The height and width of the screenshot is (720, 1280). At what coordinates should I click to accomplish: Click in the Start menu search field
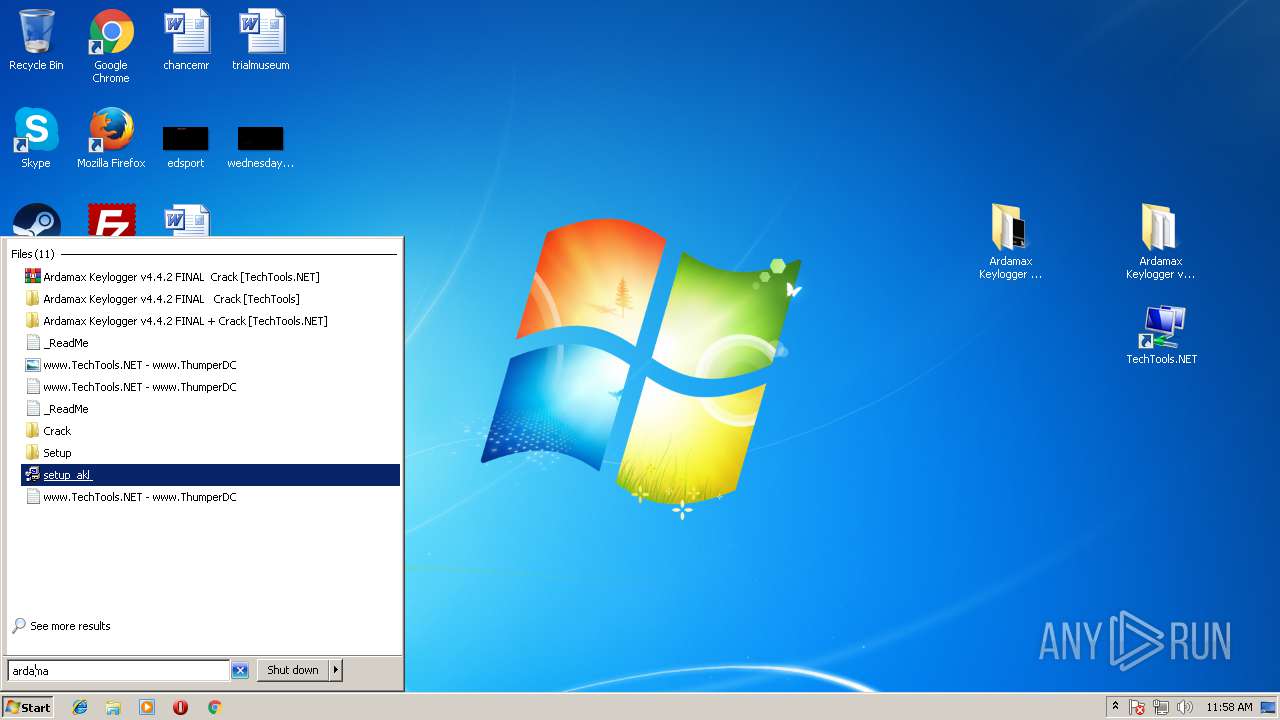(x=119, y=671)
